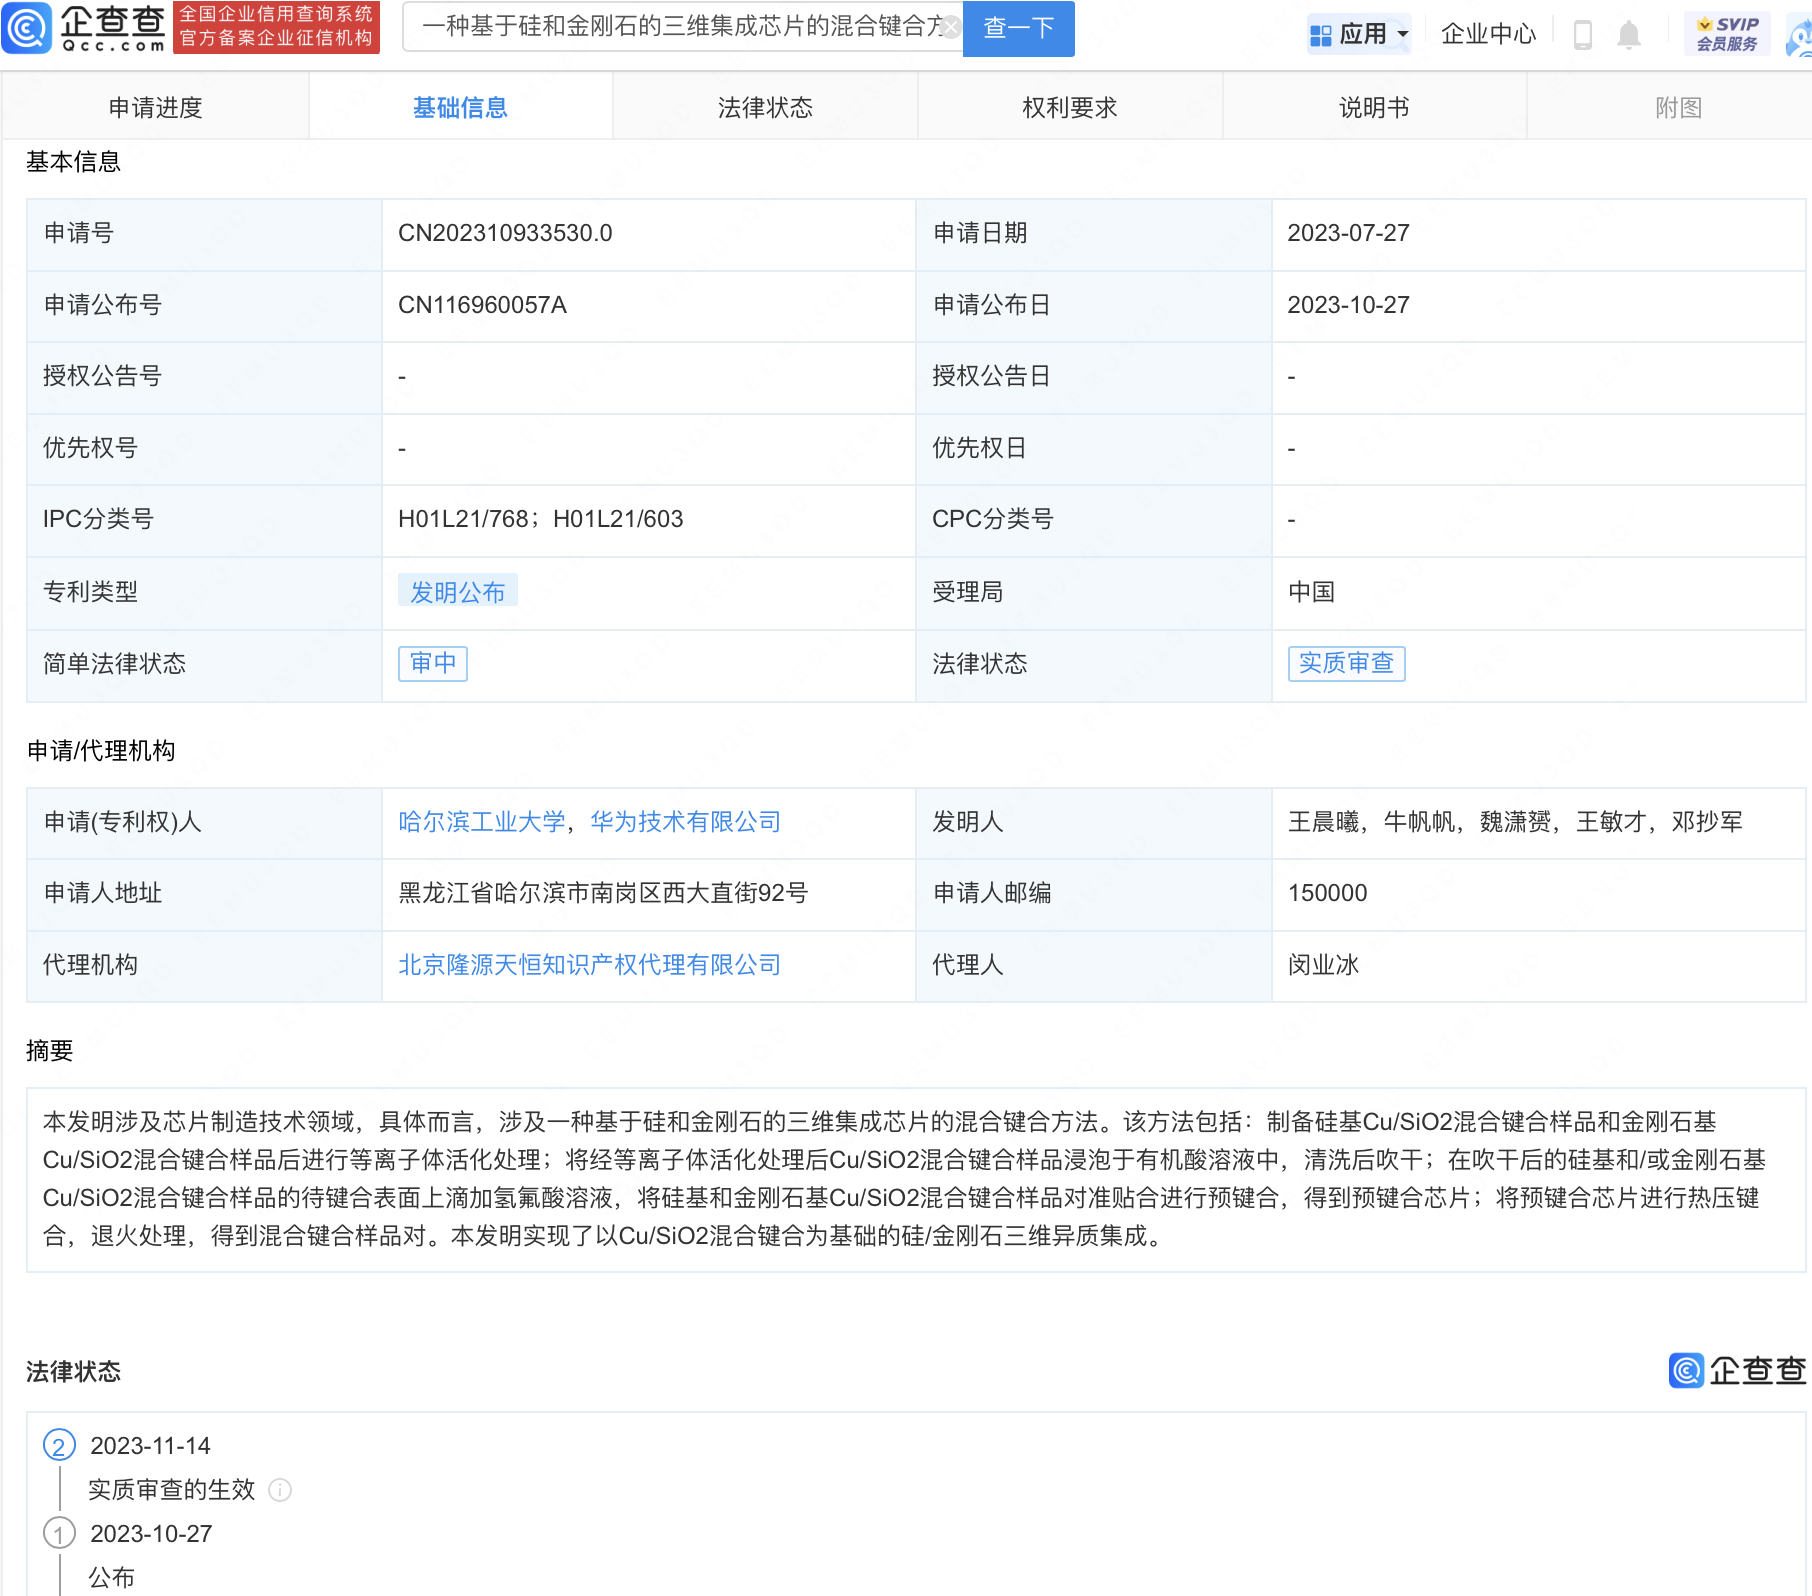
Task: Open 北京隆源天恒知识产权代理有限公司 link
Action: [589, 965]
